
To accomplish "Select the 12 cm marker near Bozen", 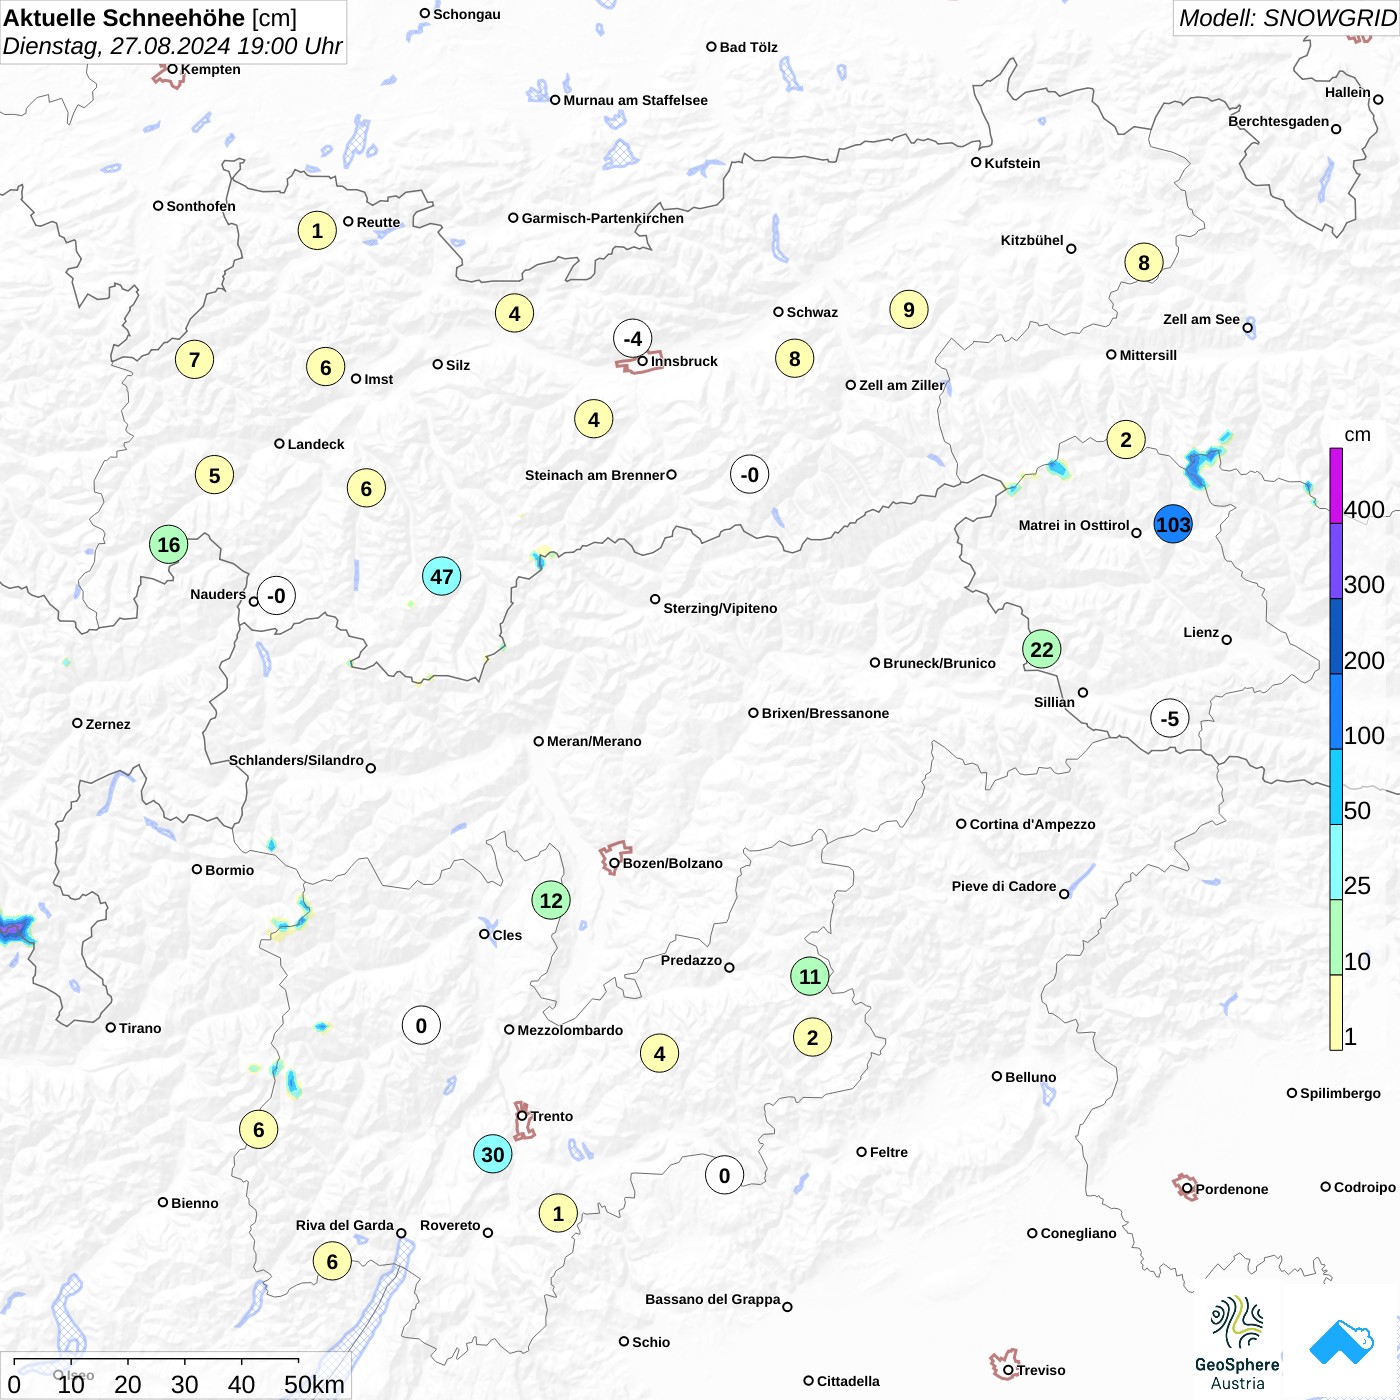I will [551, 900].
